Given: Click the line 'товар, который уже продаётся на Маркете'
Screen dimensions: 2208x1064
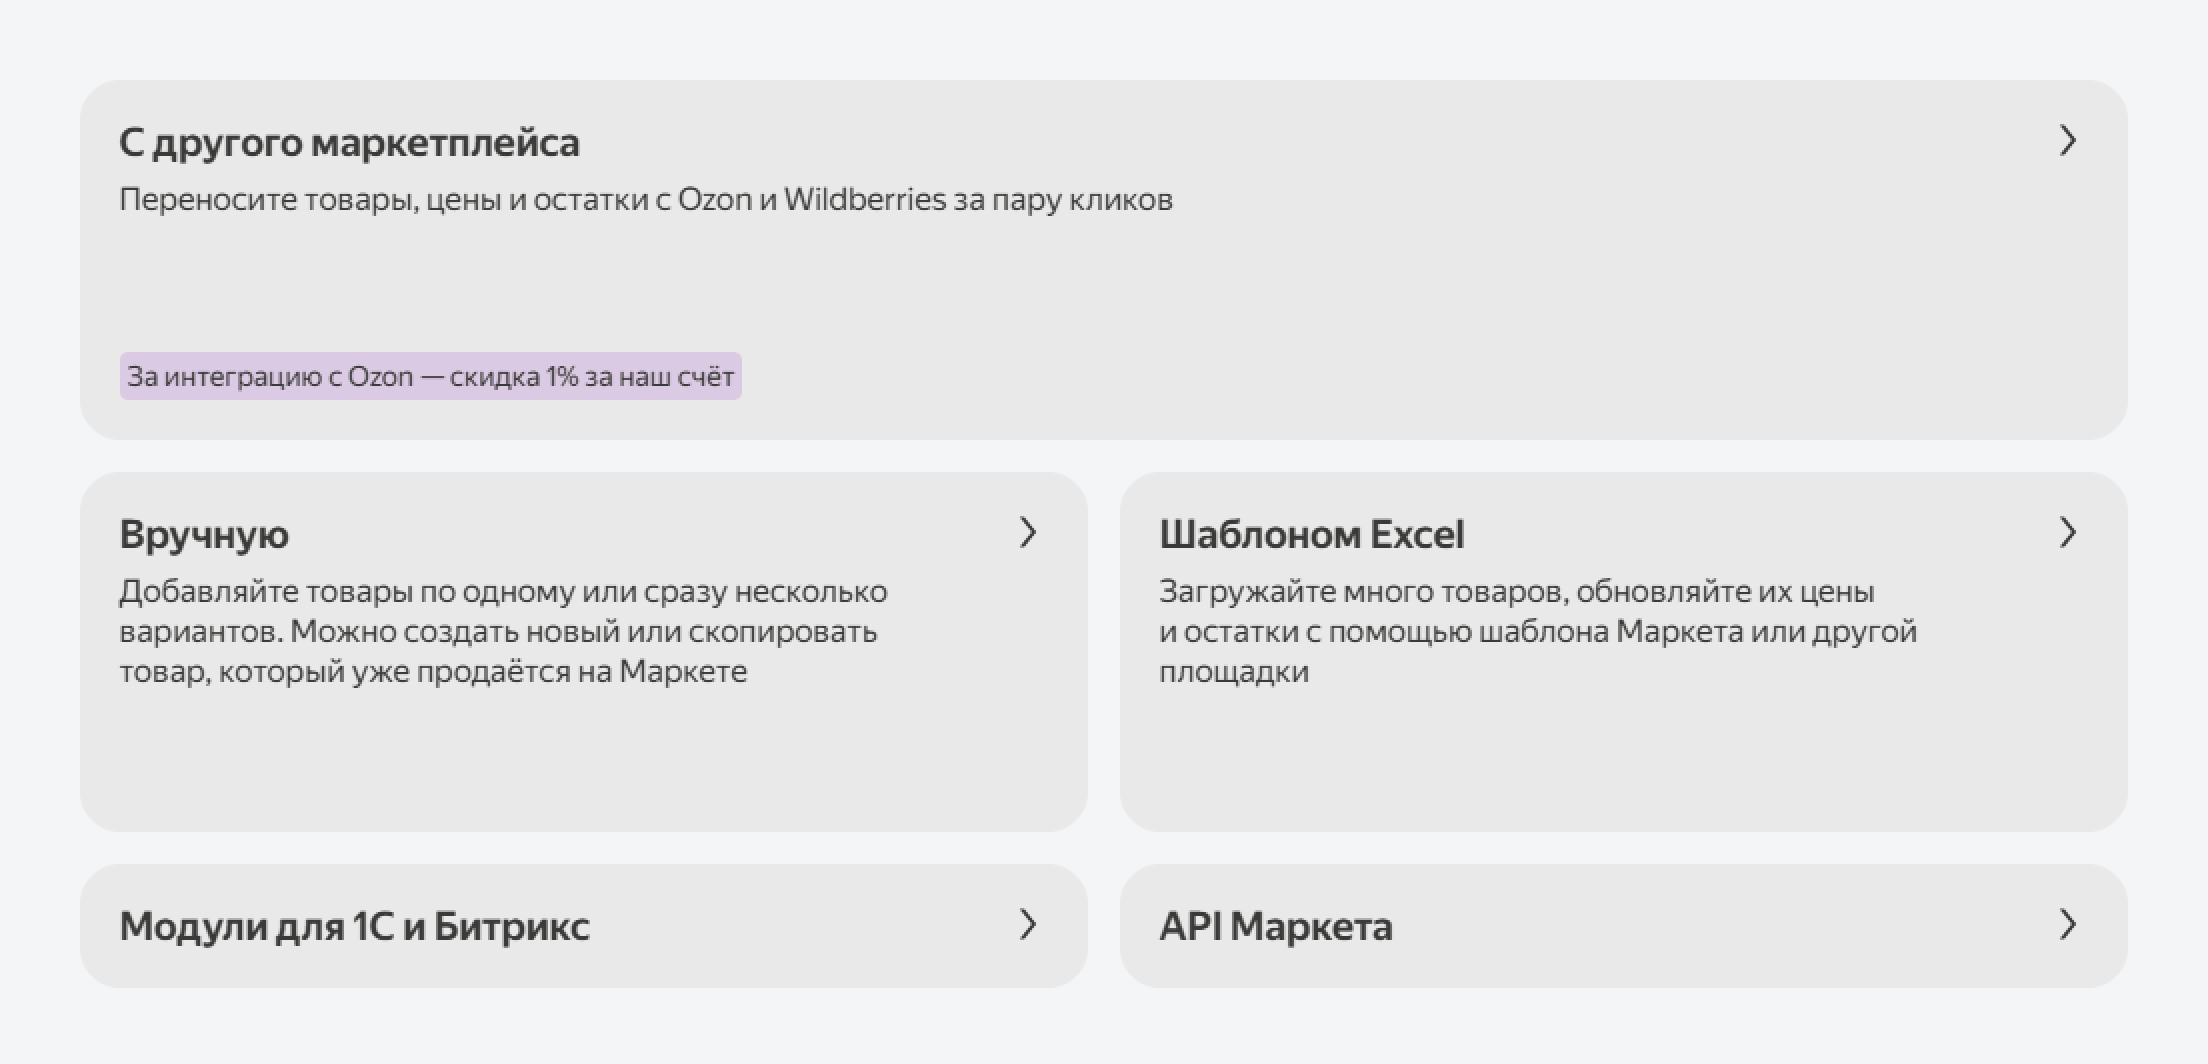Looking at the screenshot, I should (x=433, y=672).
